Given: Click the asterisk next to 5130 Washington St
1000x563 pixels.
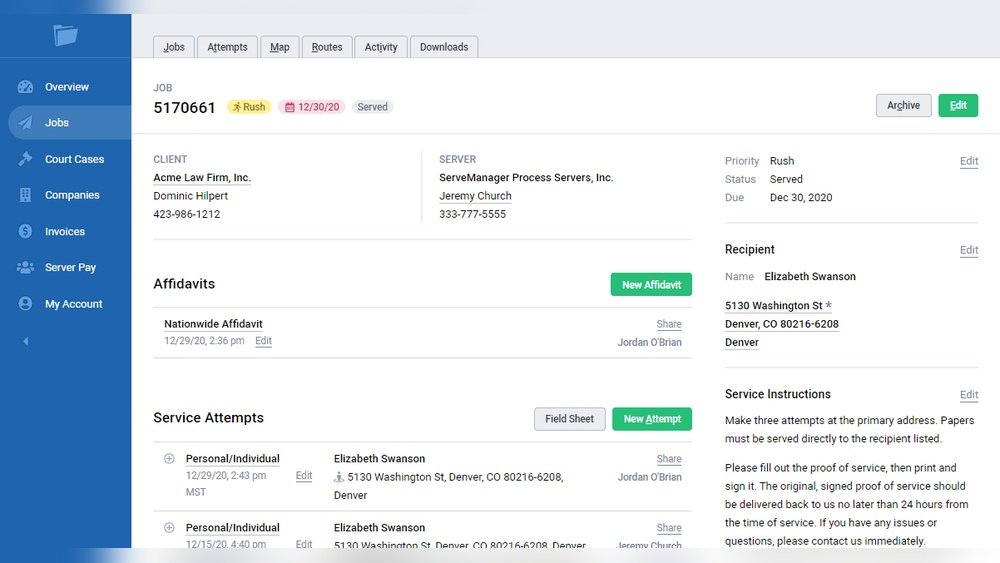Looking at the screenshot, I should pyautogui.click(x=828, y=305).
